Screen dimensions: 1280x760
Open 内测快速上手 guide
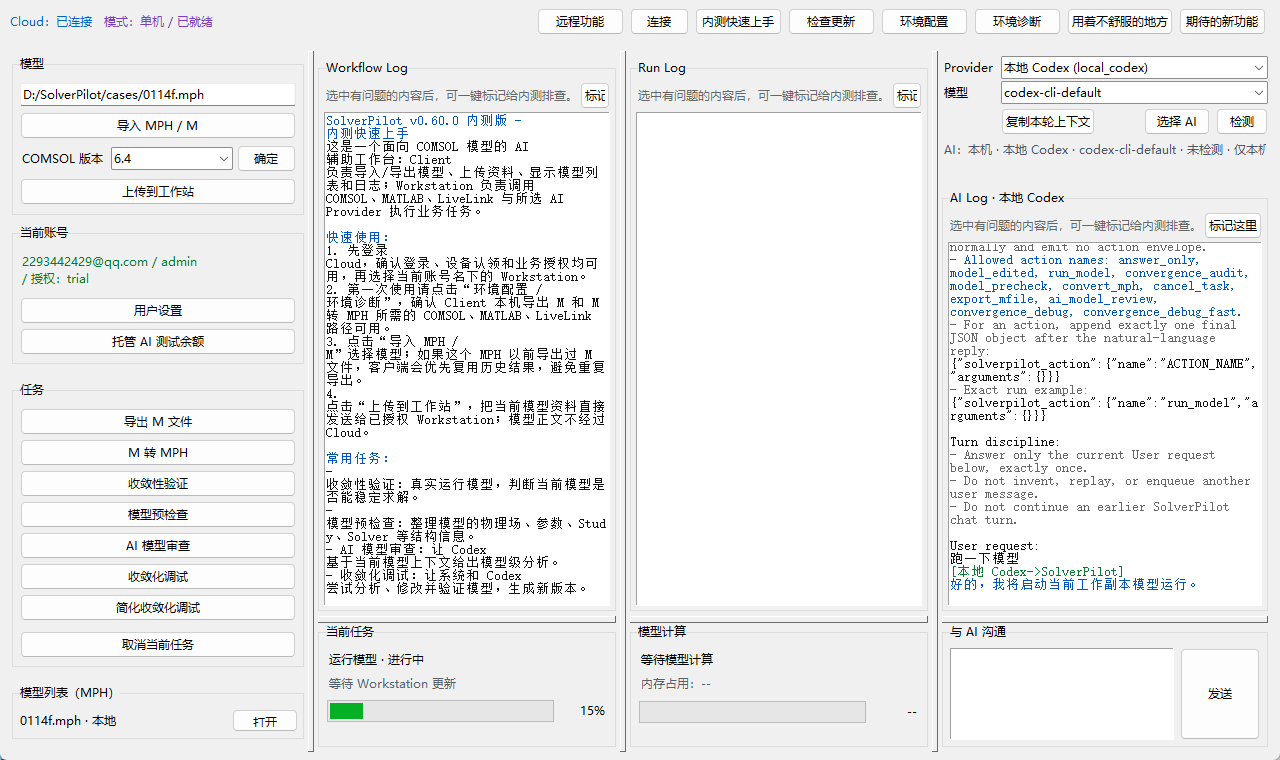coord(738,22)
